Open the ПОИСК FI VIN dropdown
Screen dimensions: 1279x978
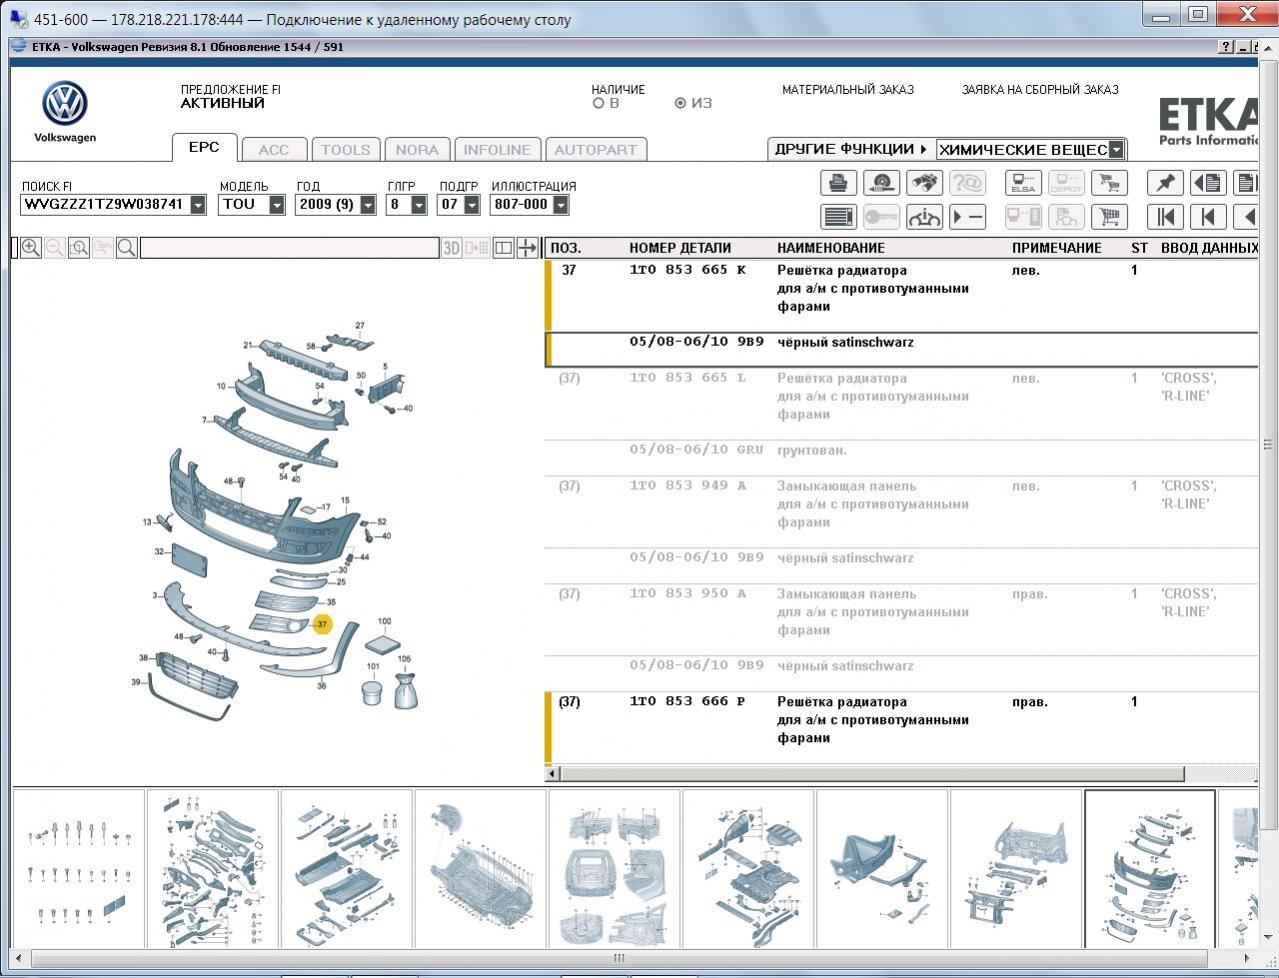198,205
